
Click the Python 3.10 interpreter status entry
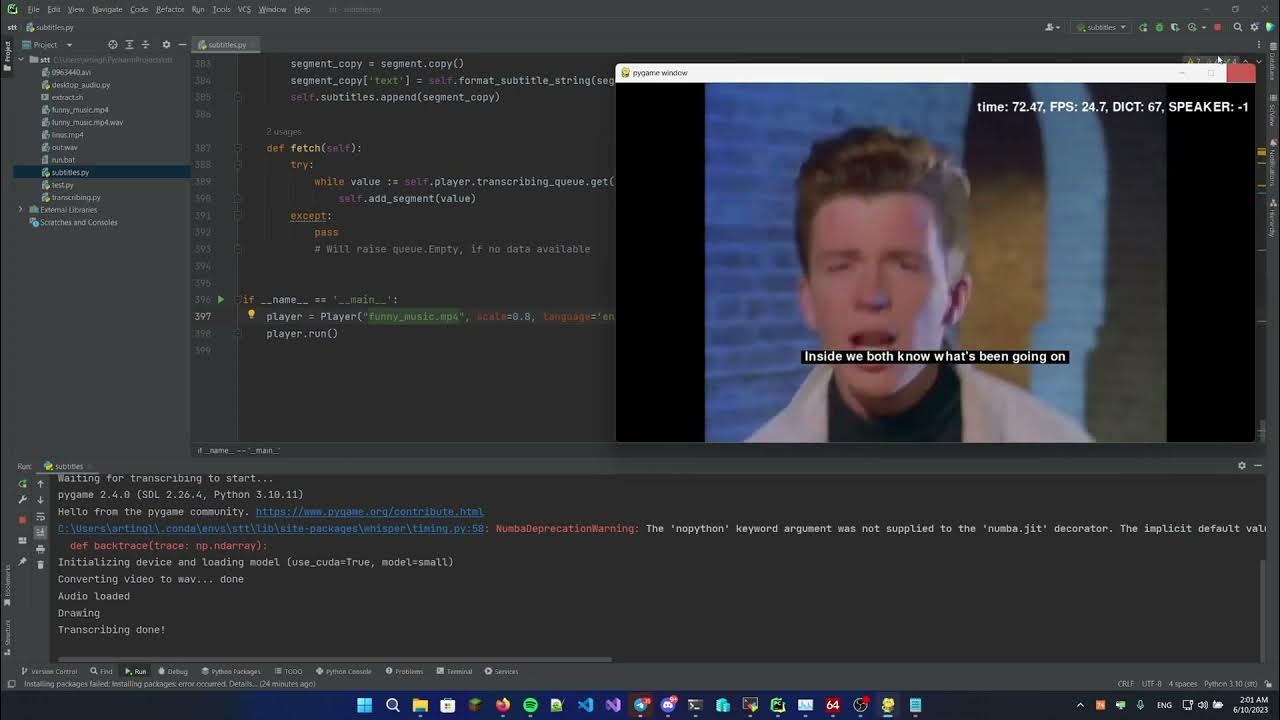point(1229,684)
